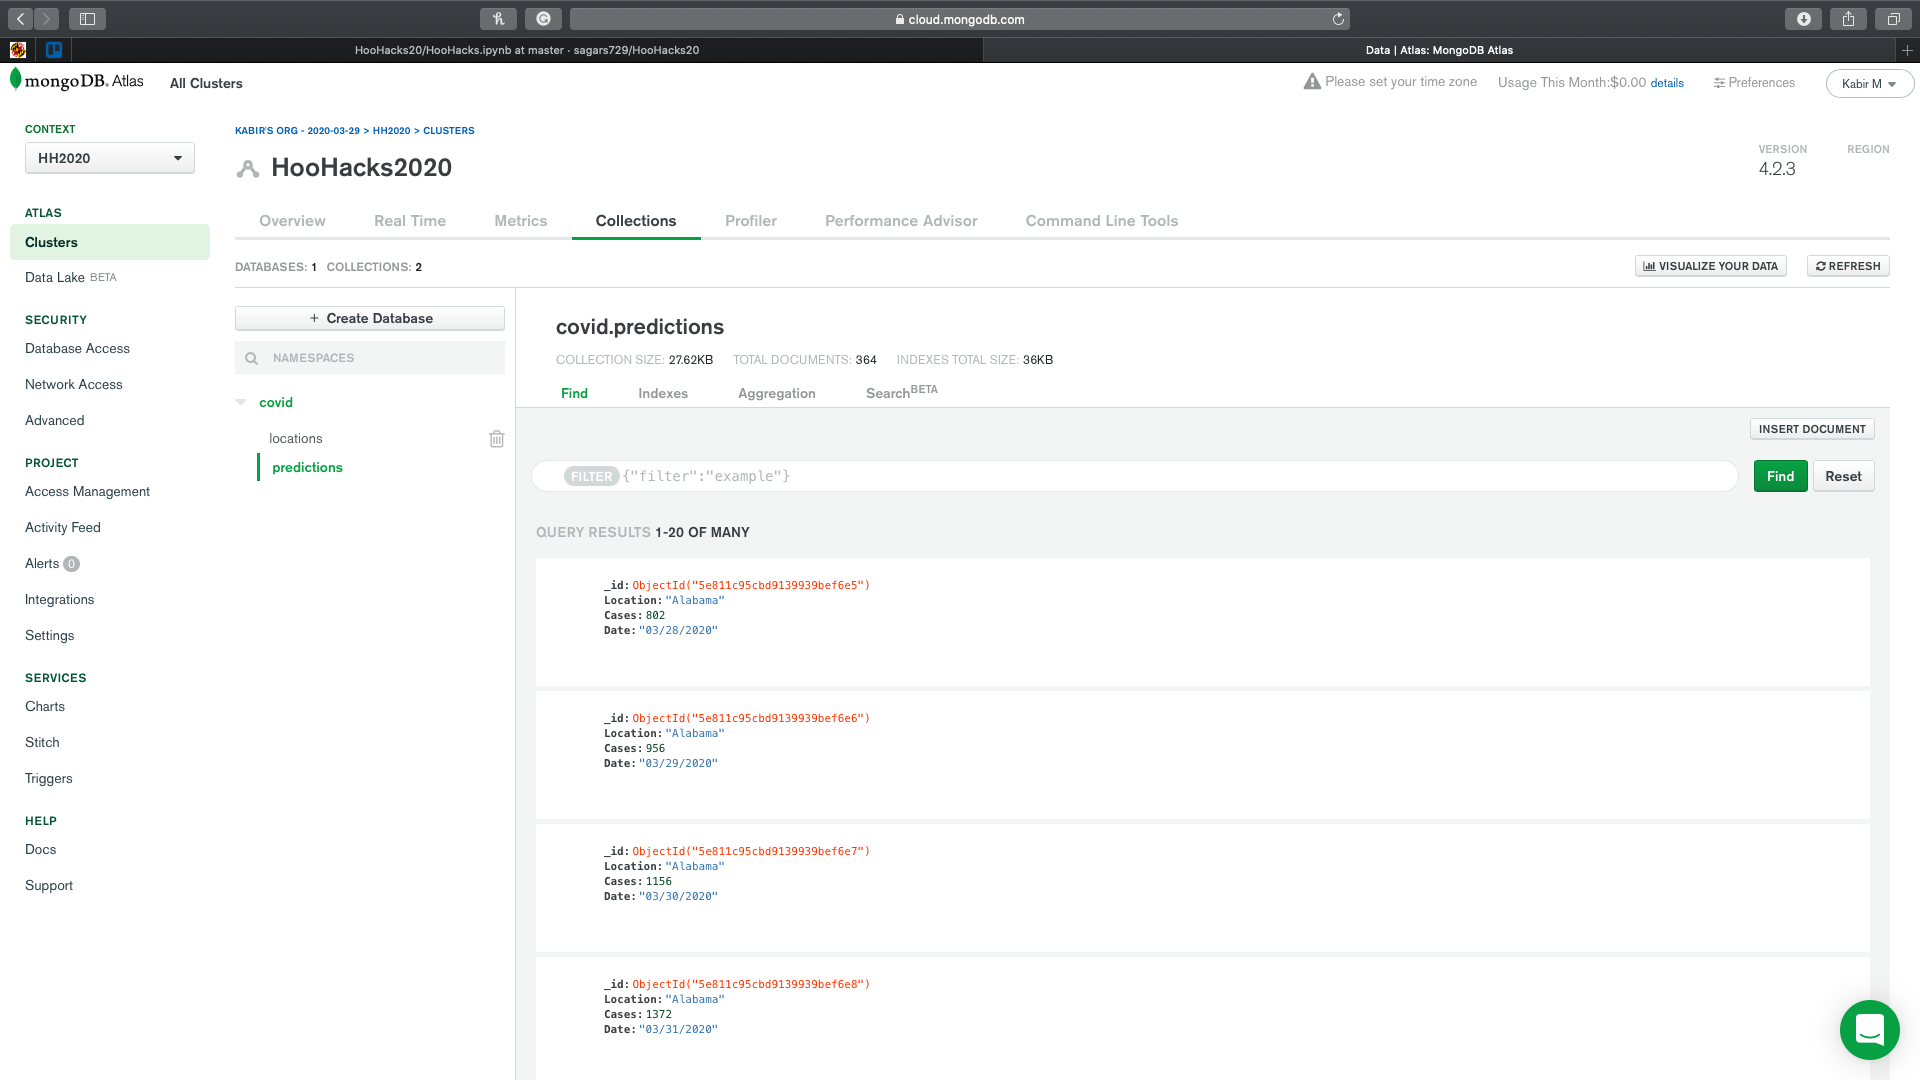This screenshot has width=1920, height=1080.
Task: Click the browser page reload icon
Action: 1338,19
